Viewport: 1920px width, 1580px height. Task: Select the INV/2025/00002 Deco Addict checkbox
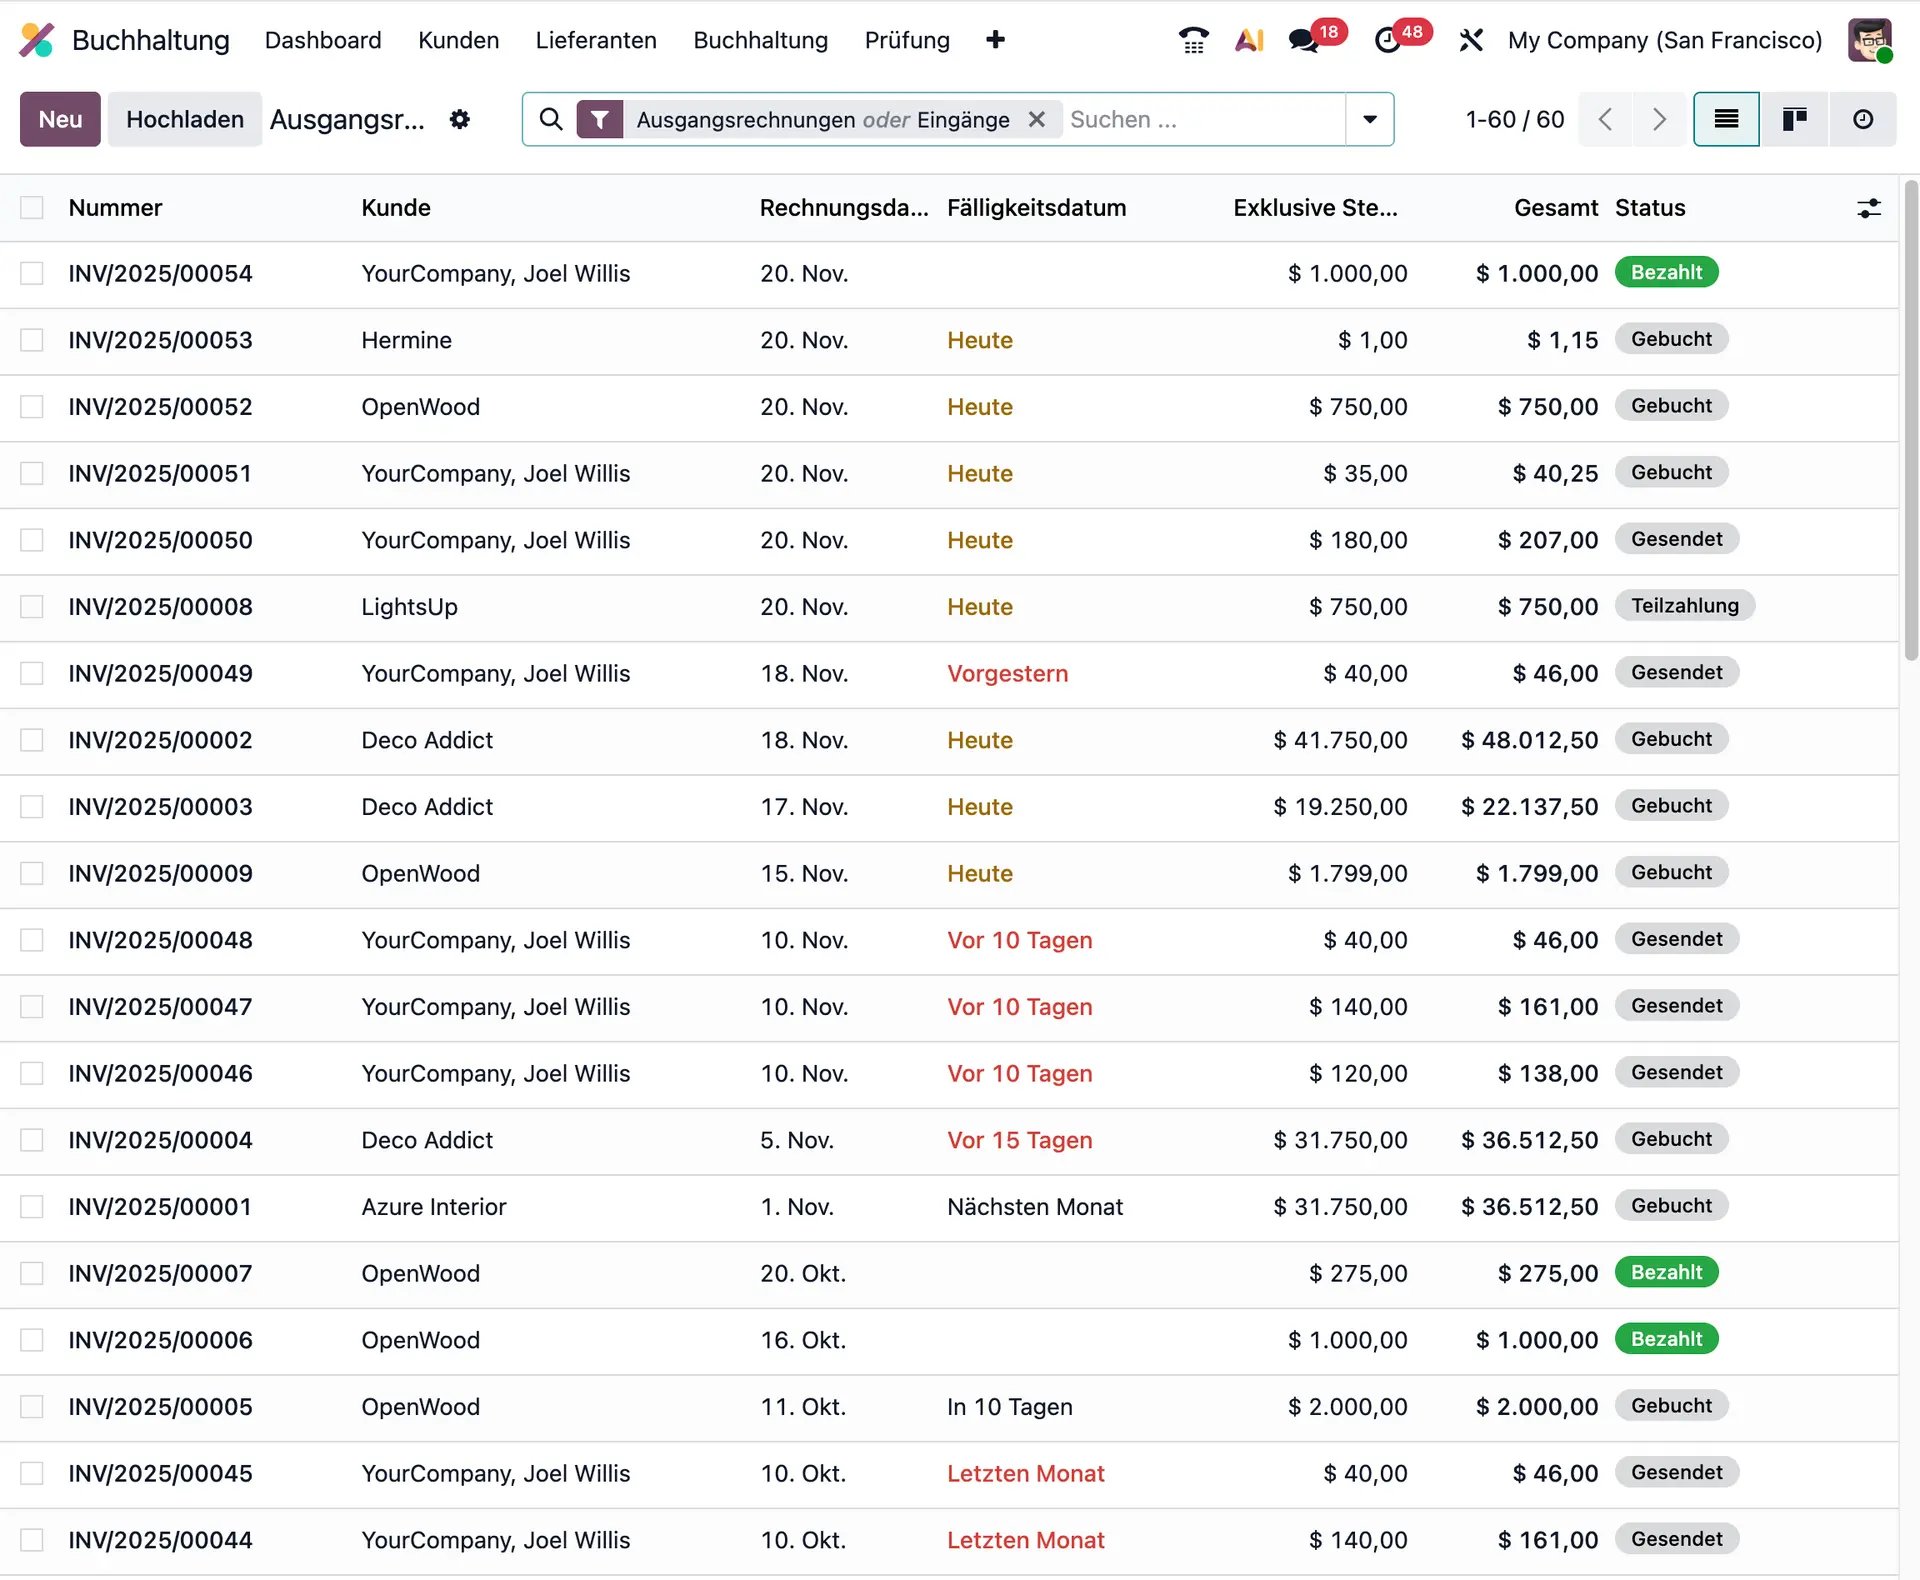[33, 740]
